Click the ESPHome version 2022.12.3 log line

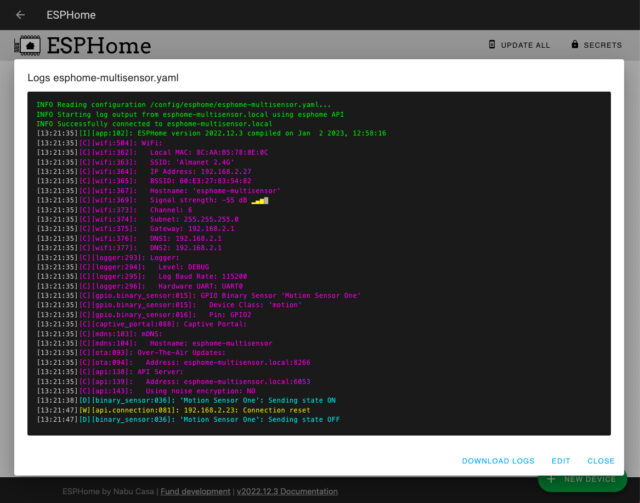click(x=211, y=134)
